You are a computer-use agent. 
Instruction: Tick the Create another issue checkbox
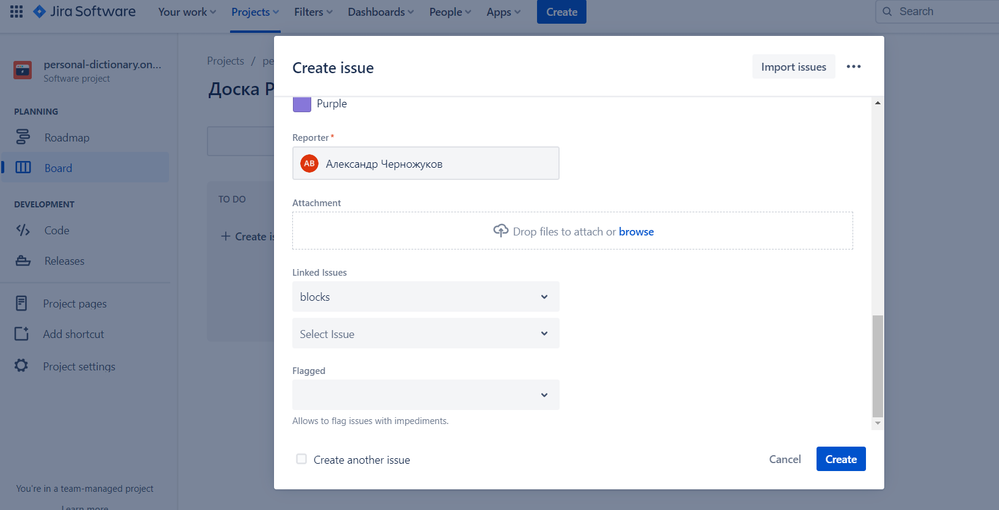pos(301,459)
